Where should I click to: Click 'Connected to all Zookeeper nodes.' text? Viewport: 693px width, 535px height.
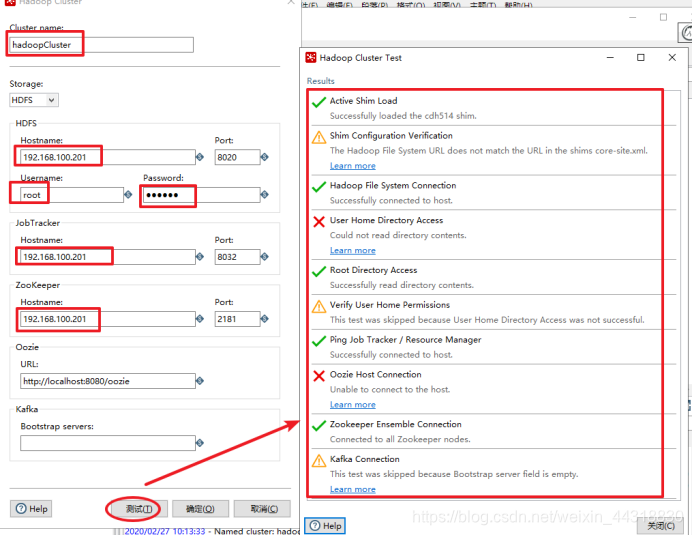pyautogui.click(x=400, y=439)
